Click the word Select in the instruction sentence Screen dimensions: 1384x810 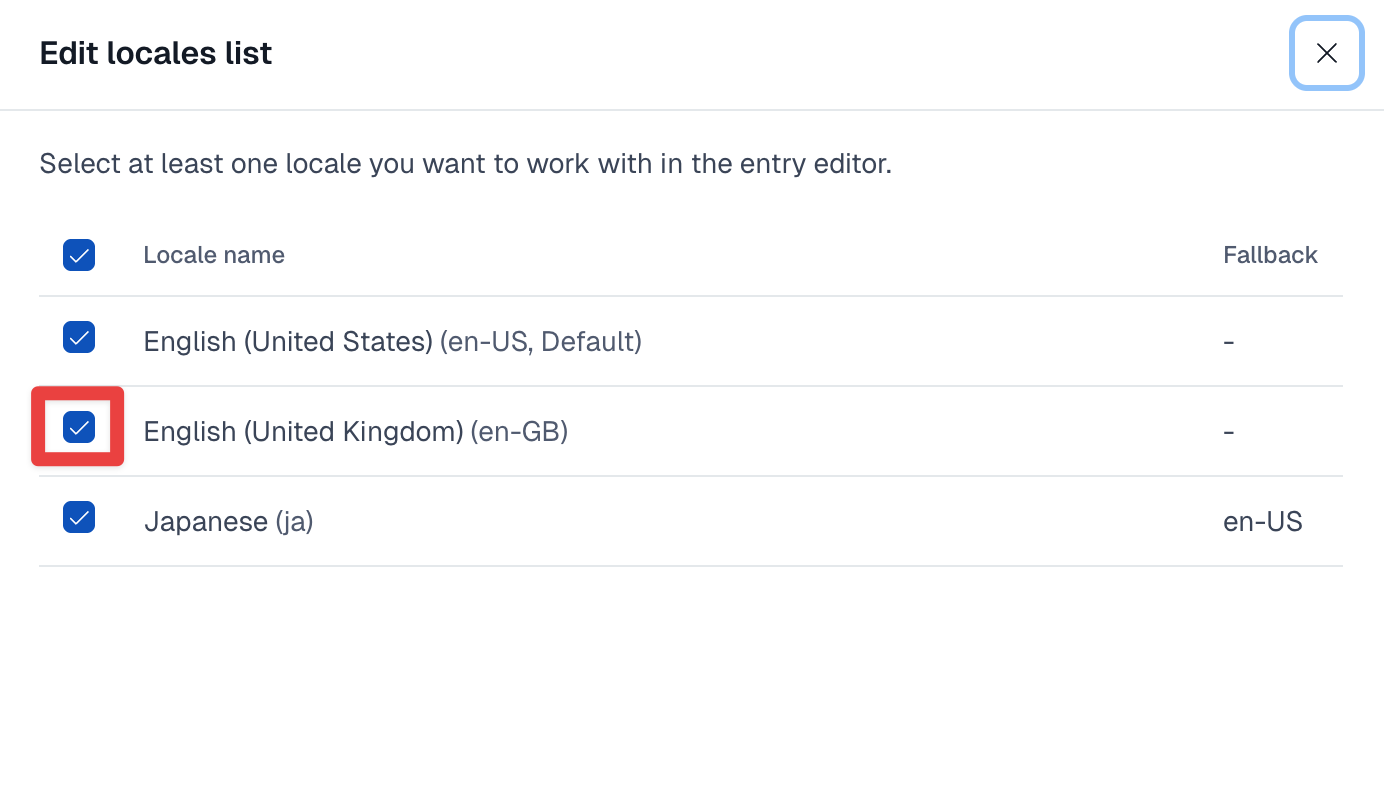pos(80,164)
